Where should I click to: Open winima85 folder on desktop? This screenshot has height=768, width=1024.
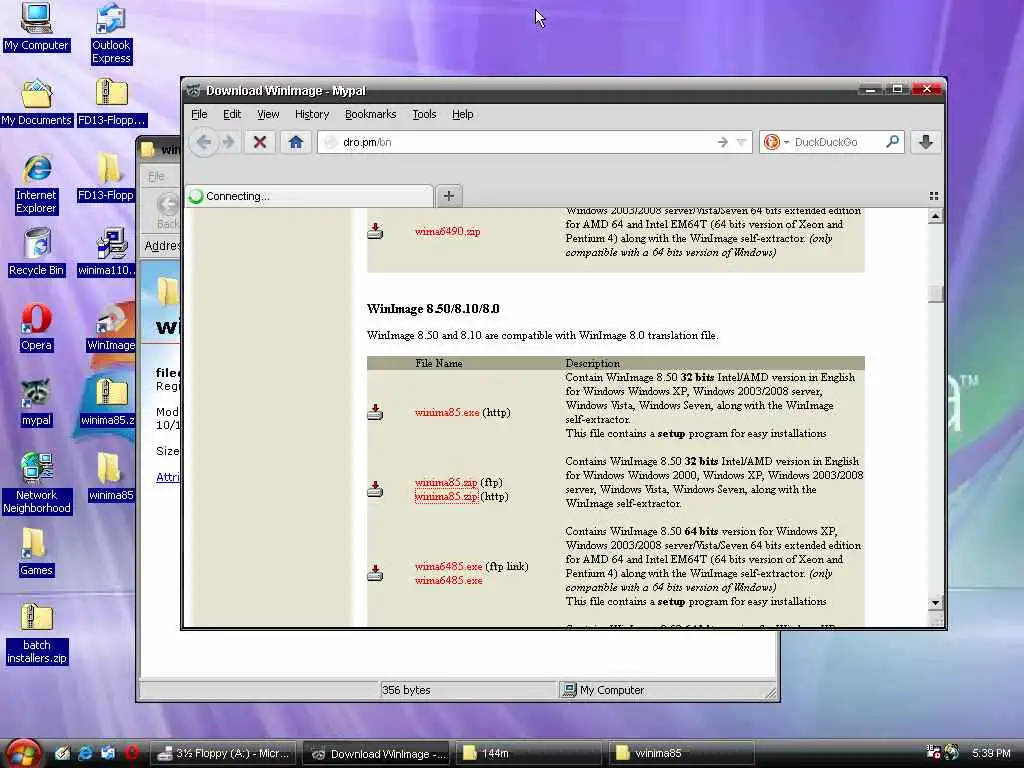110,478
